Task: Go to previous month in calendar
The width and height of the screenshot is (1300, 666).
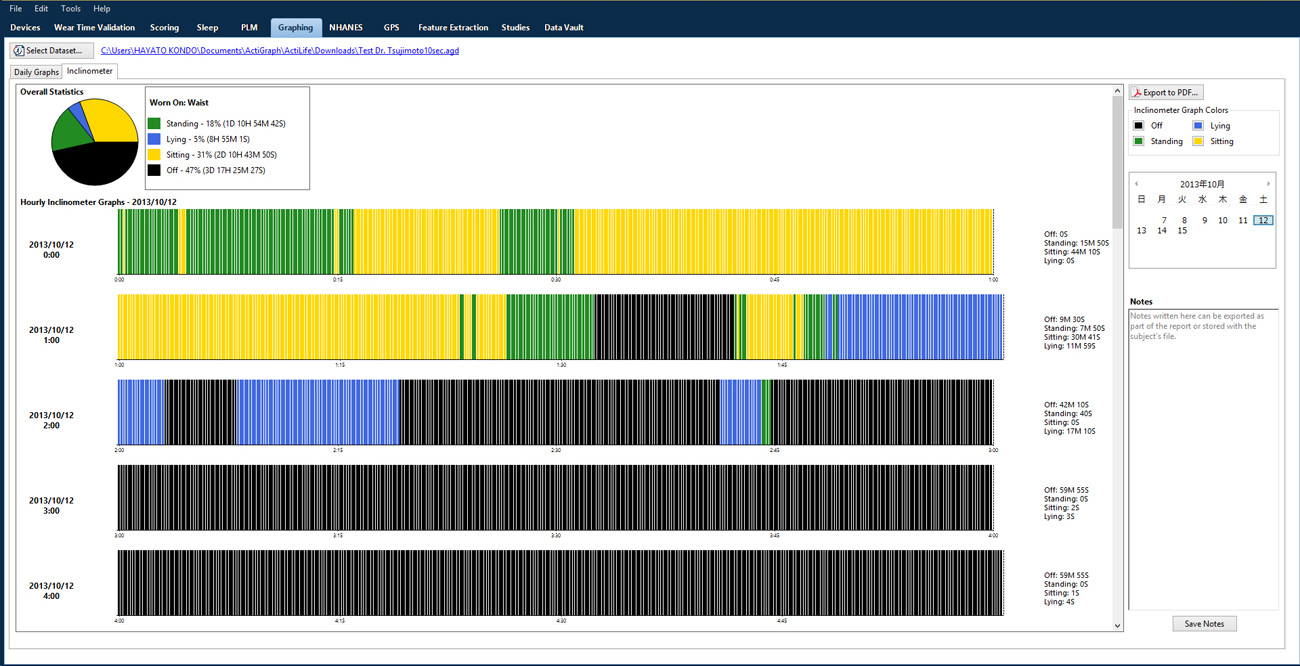Action: (1136, 184)
